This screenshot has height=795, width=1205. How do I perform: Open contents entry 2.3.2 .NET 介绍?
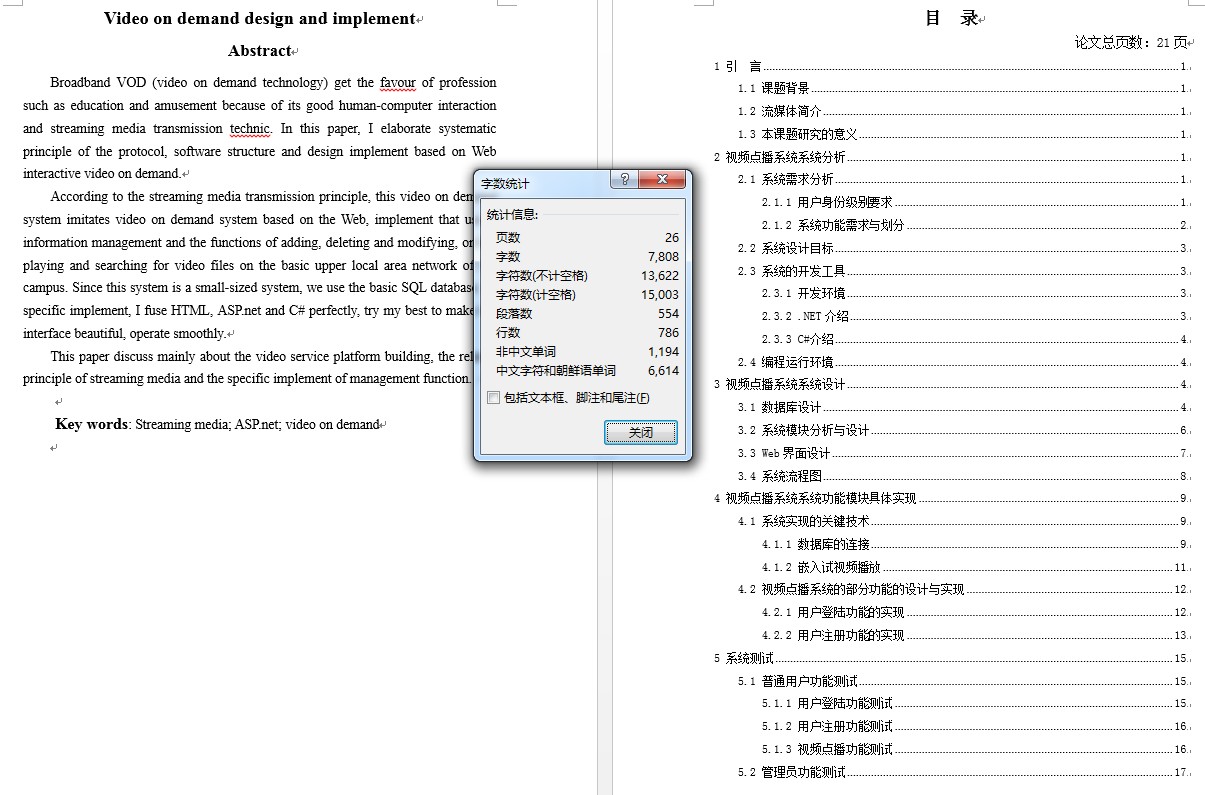pyautogui.click(x=975, y=316)
